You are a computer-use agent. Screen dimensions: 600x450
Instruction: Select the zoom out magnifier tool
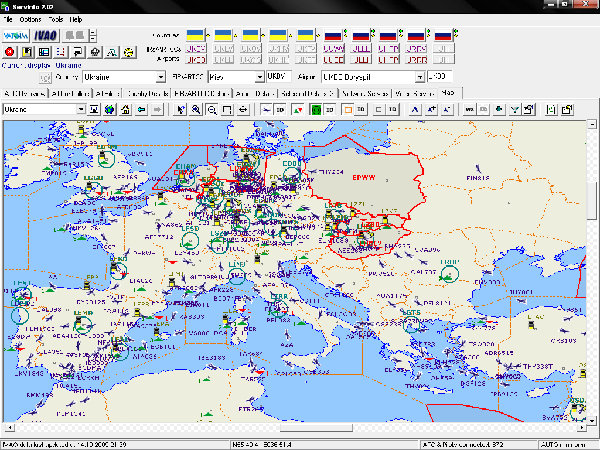pos(212,109)
